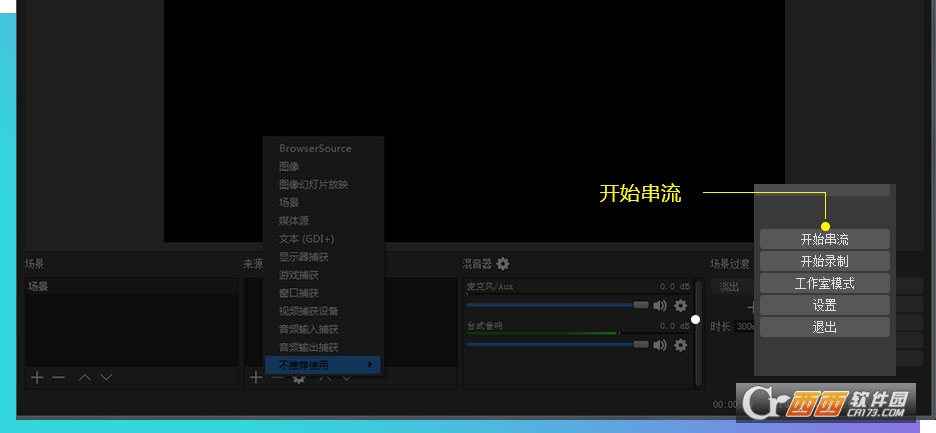Select the 场景 item in scenes list

pos(38,286)
